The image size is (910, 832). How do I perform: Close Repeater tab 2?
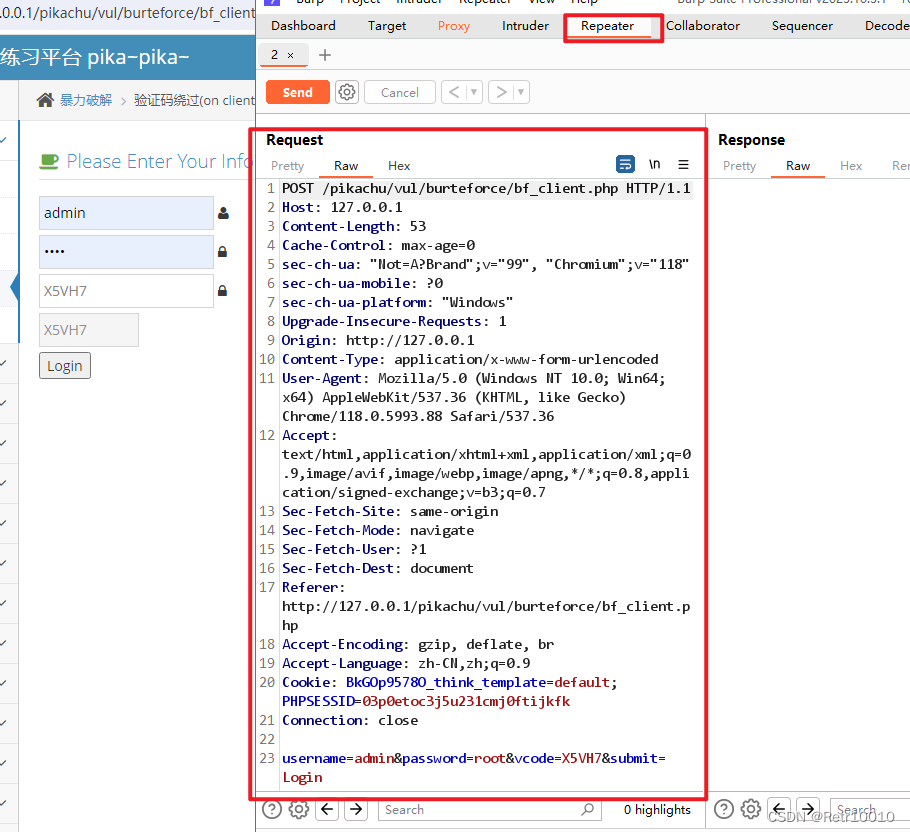290,55
